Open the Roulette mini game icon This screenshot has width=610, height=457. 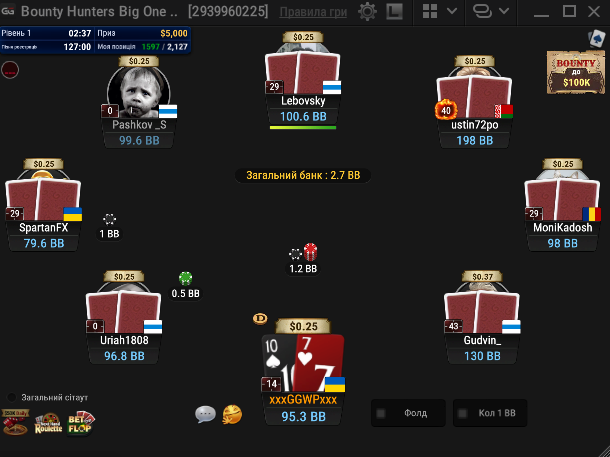tap(48, 424)
